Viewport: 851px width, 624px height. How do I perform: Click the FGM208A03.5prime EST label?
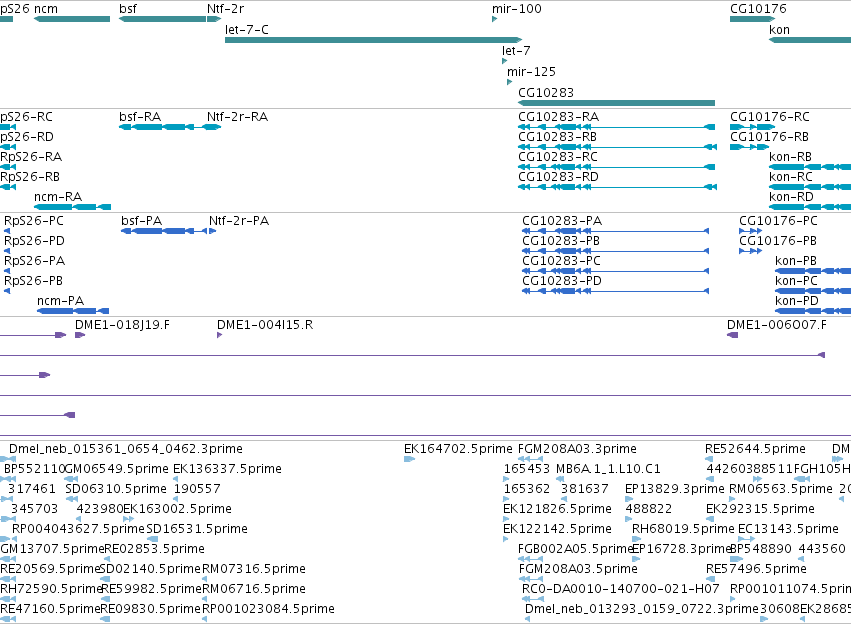578,569
